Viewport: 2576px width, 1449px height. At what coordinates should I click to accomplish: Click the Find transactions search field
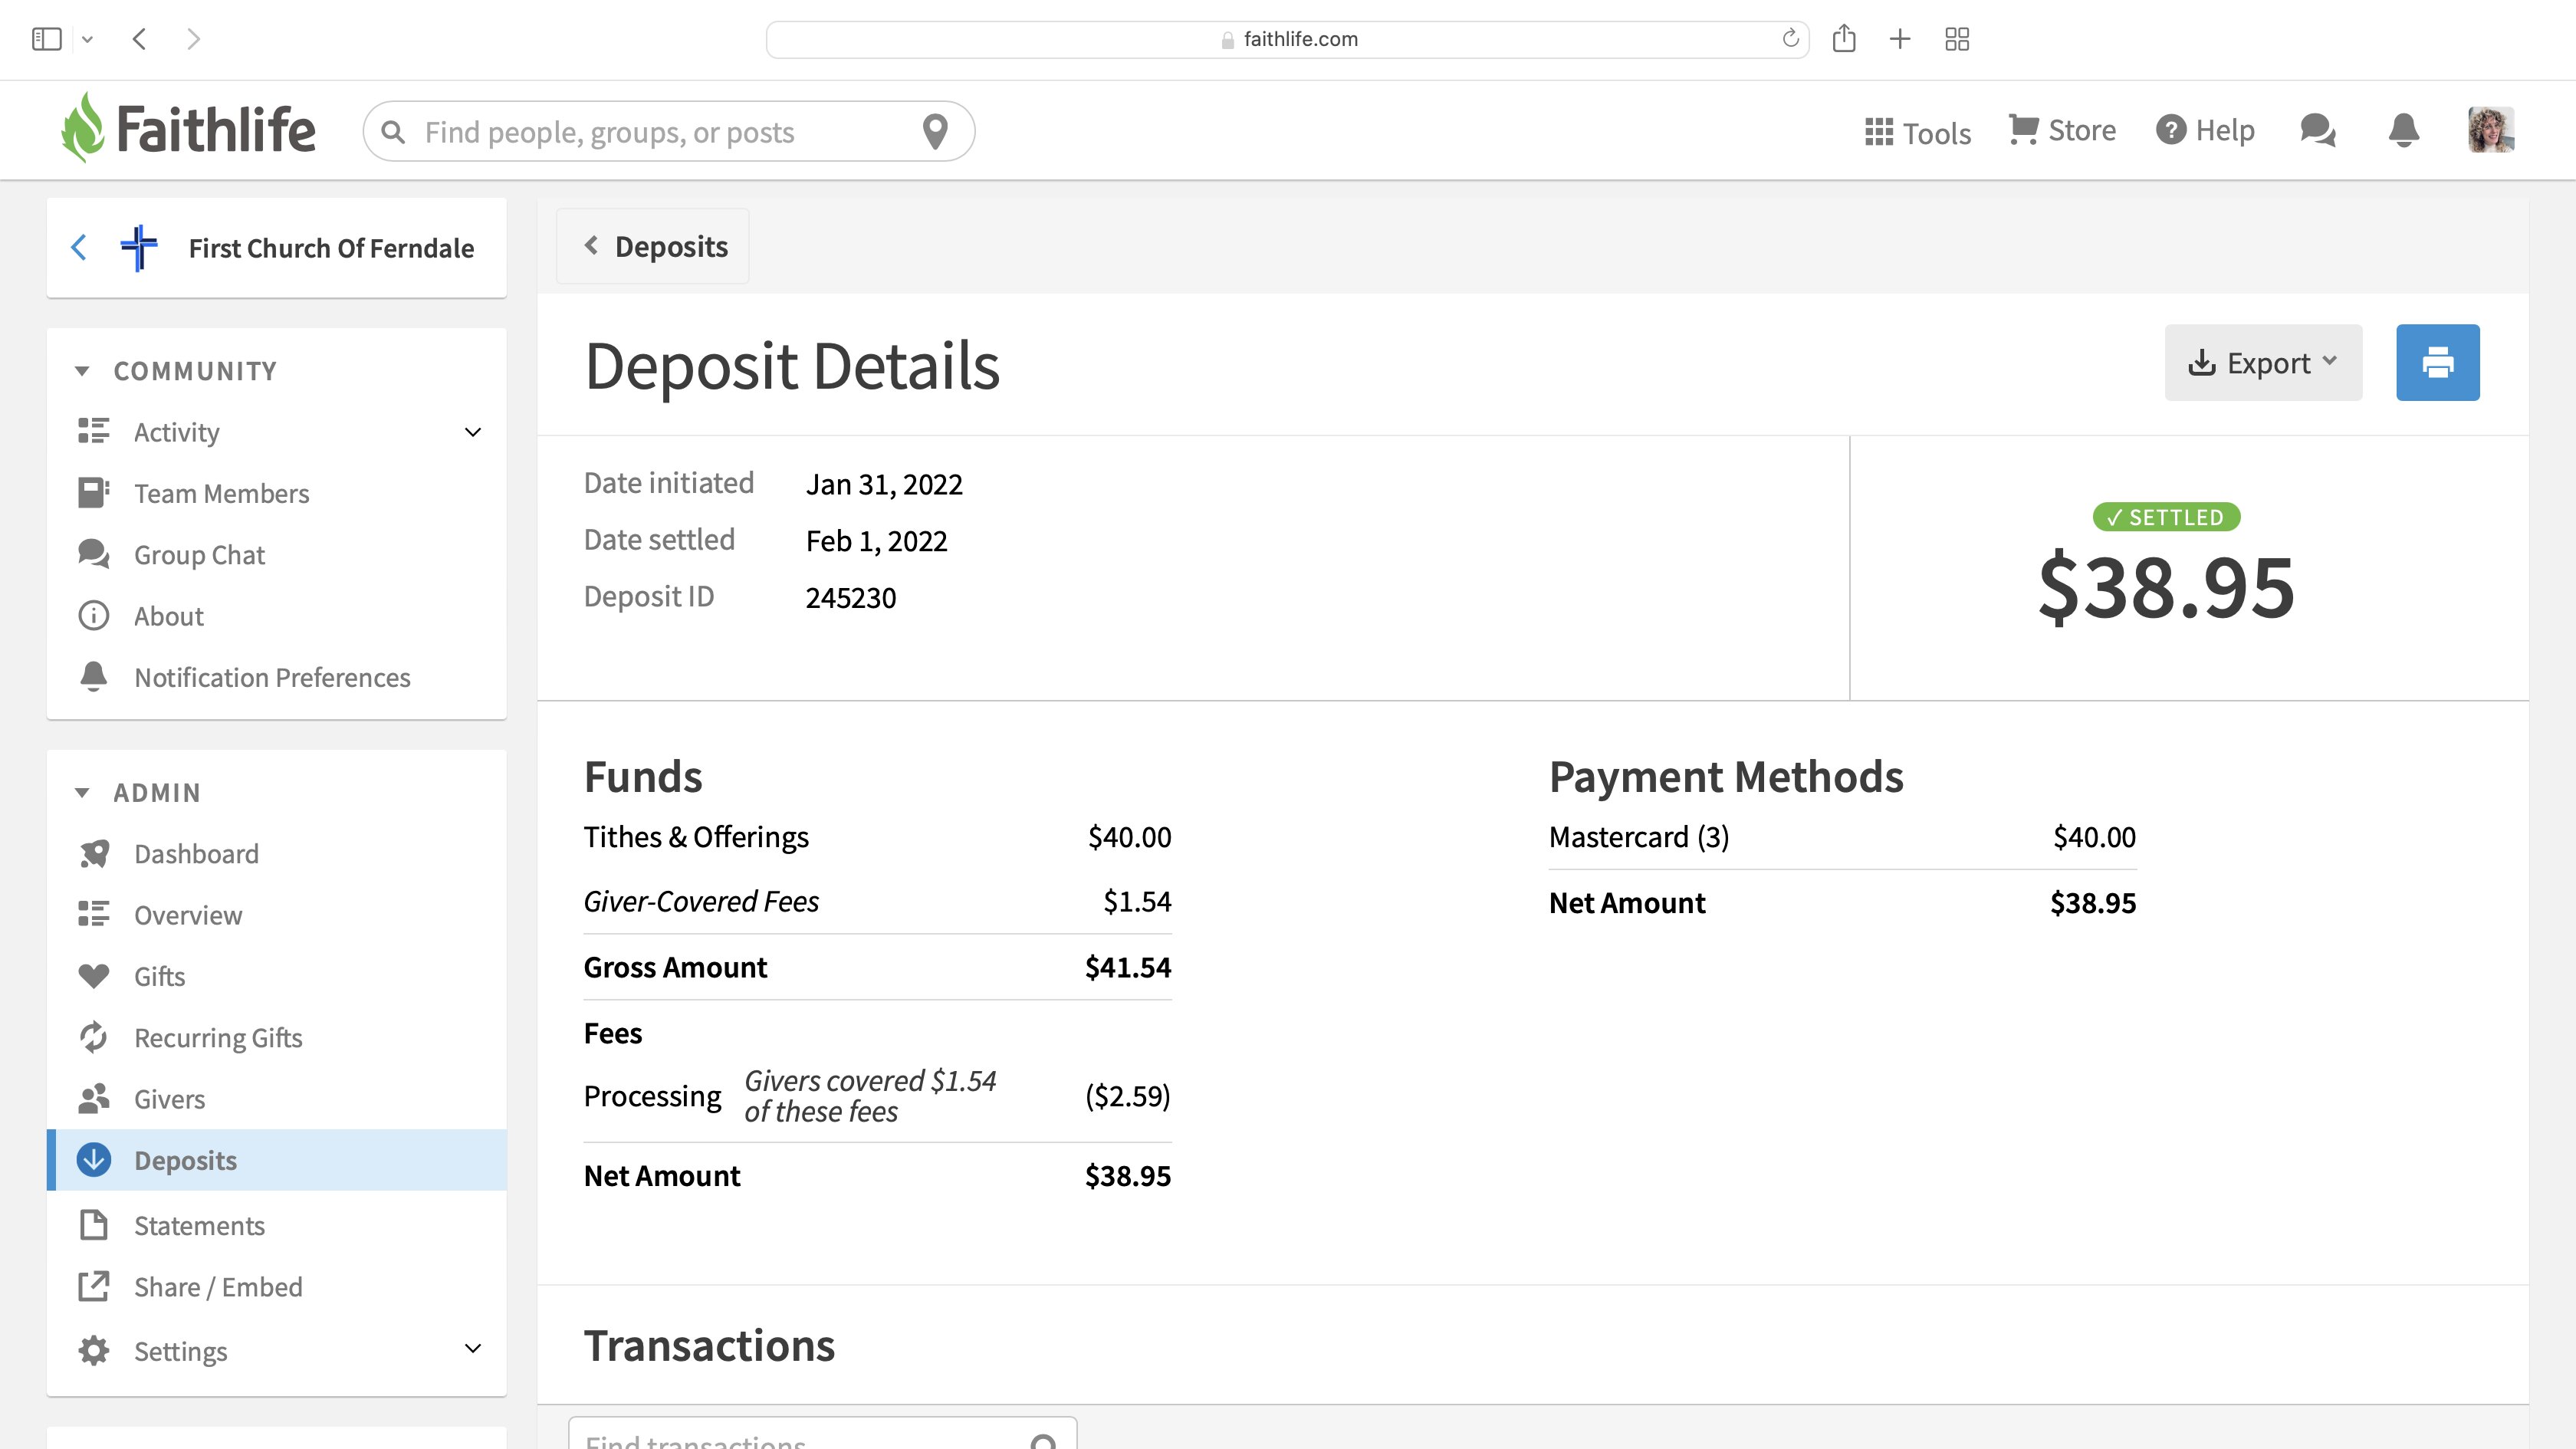click(822, 1434)
